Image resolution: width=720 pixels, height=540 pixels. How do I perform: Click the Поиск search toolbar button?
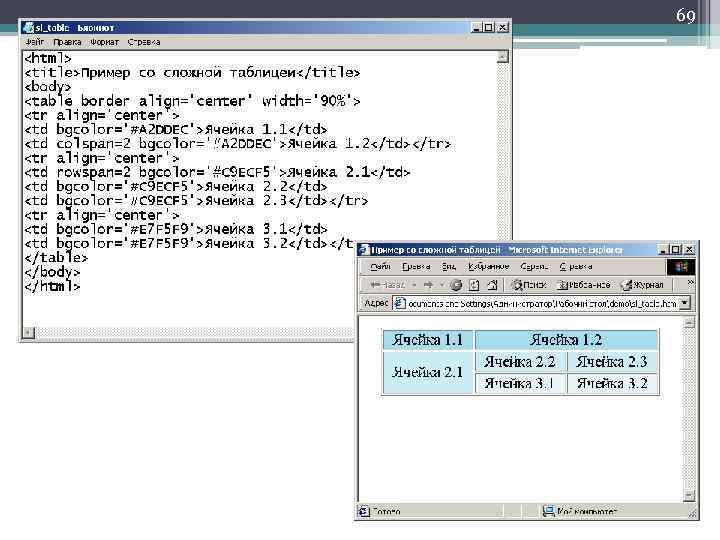click(x=529, y=285)
